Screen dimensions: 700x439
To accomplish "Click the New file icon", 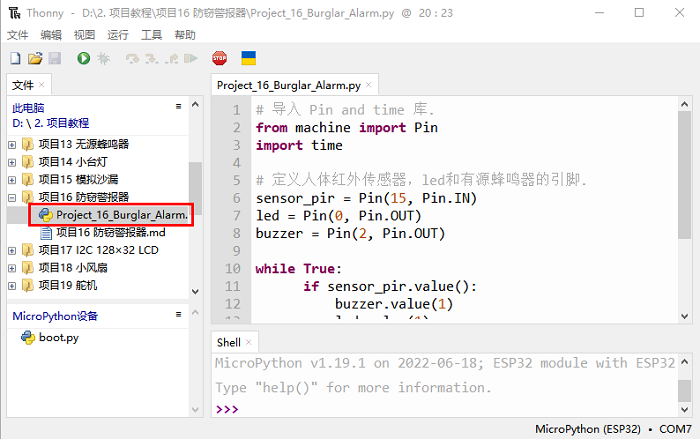I will (x=15, y=60).
